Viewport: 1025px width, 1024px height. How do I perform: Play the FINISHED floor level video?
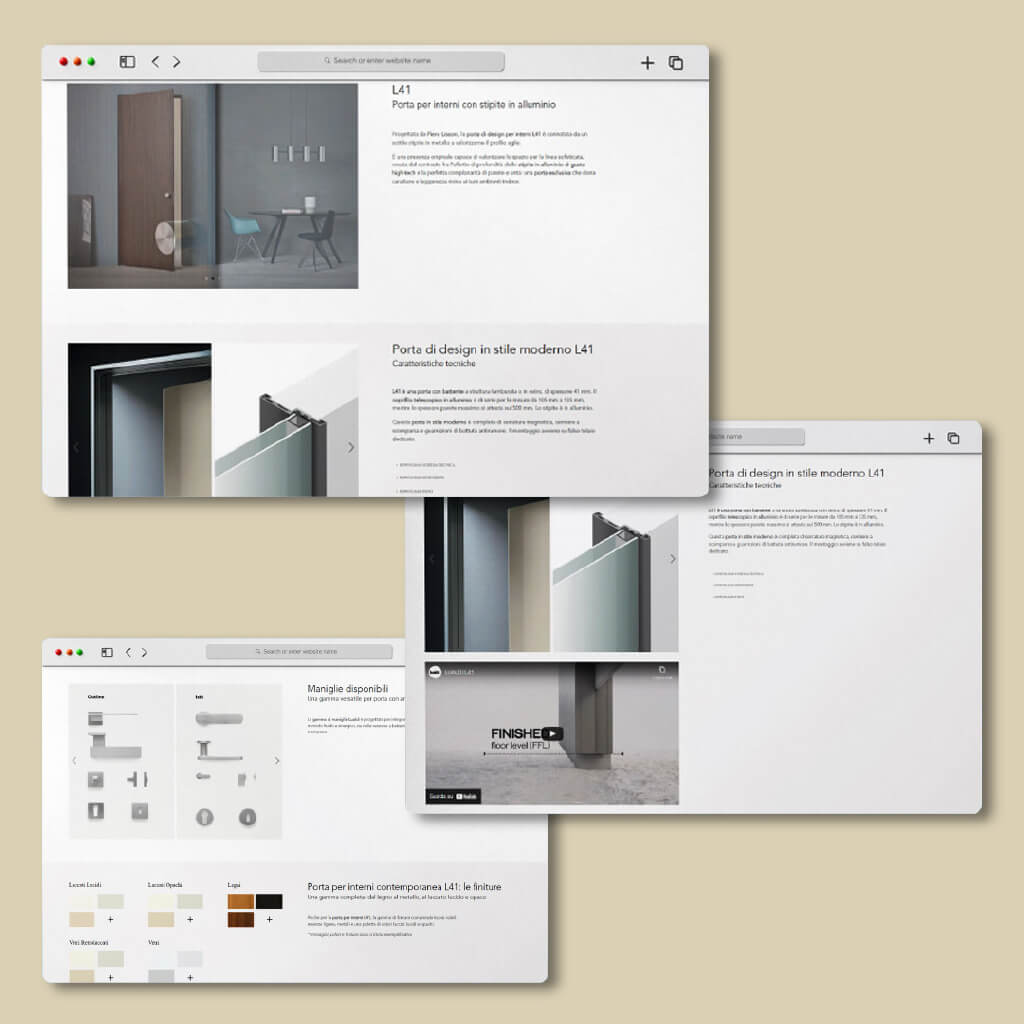click(551, 733)
